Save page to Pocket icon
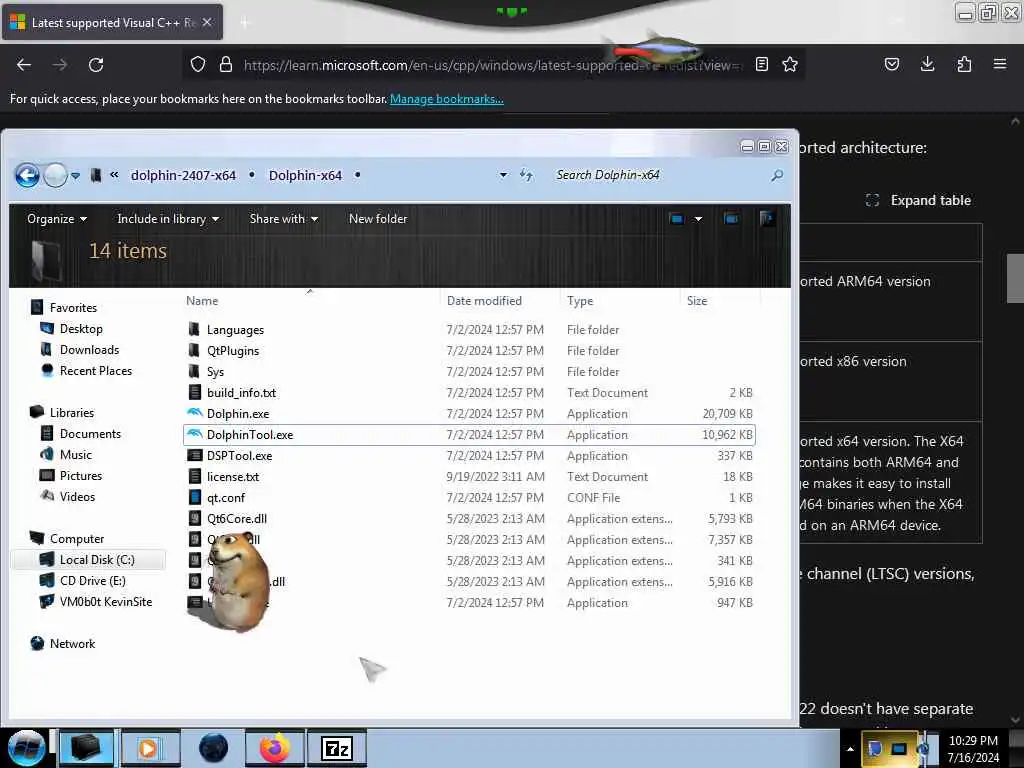The width and height of the screenshot is (1024, 768). coord(891,64)
